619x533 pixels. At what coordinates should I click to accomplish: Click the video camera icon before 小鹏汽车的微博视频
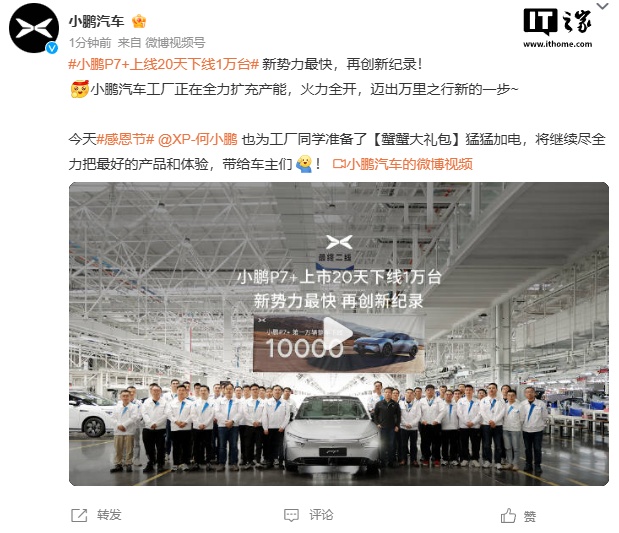click(339, 163)
